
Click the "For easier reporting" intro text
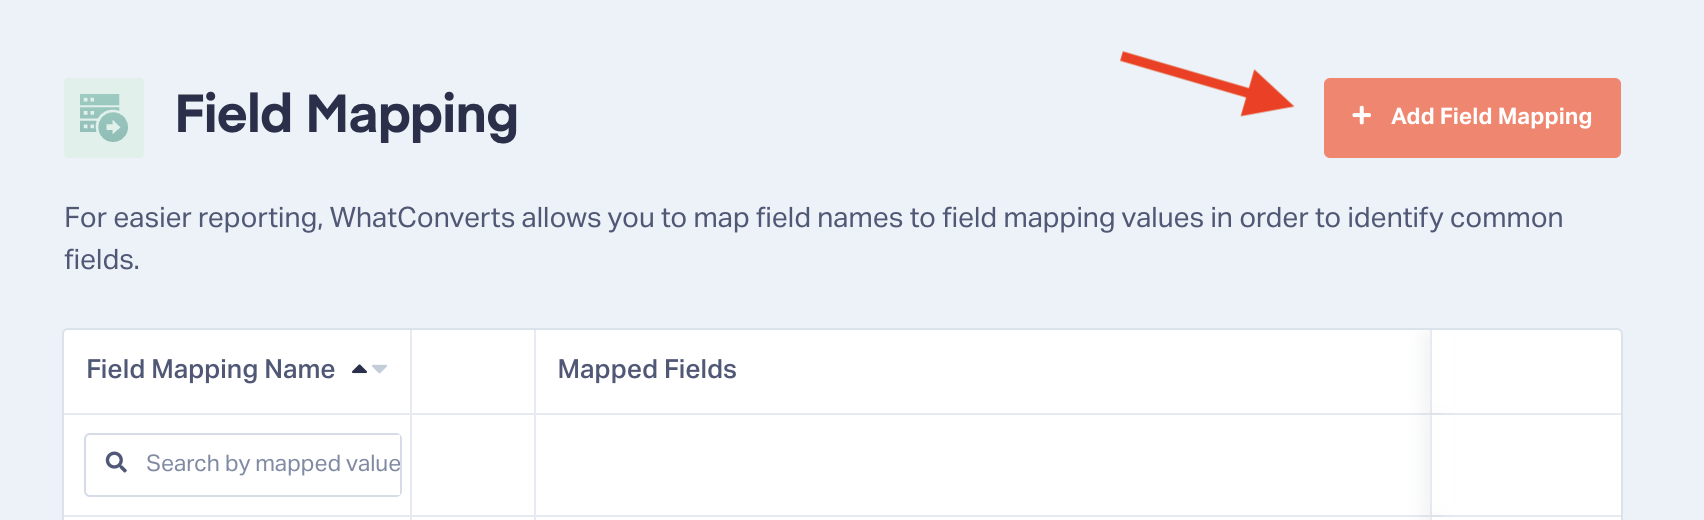point(193,218)
